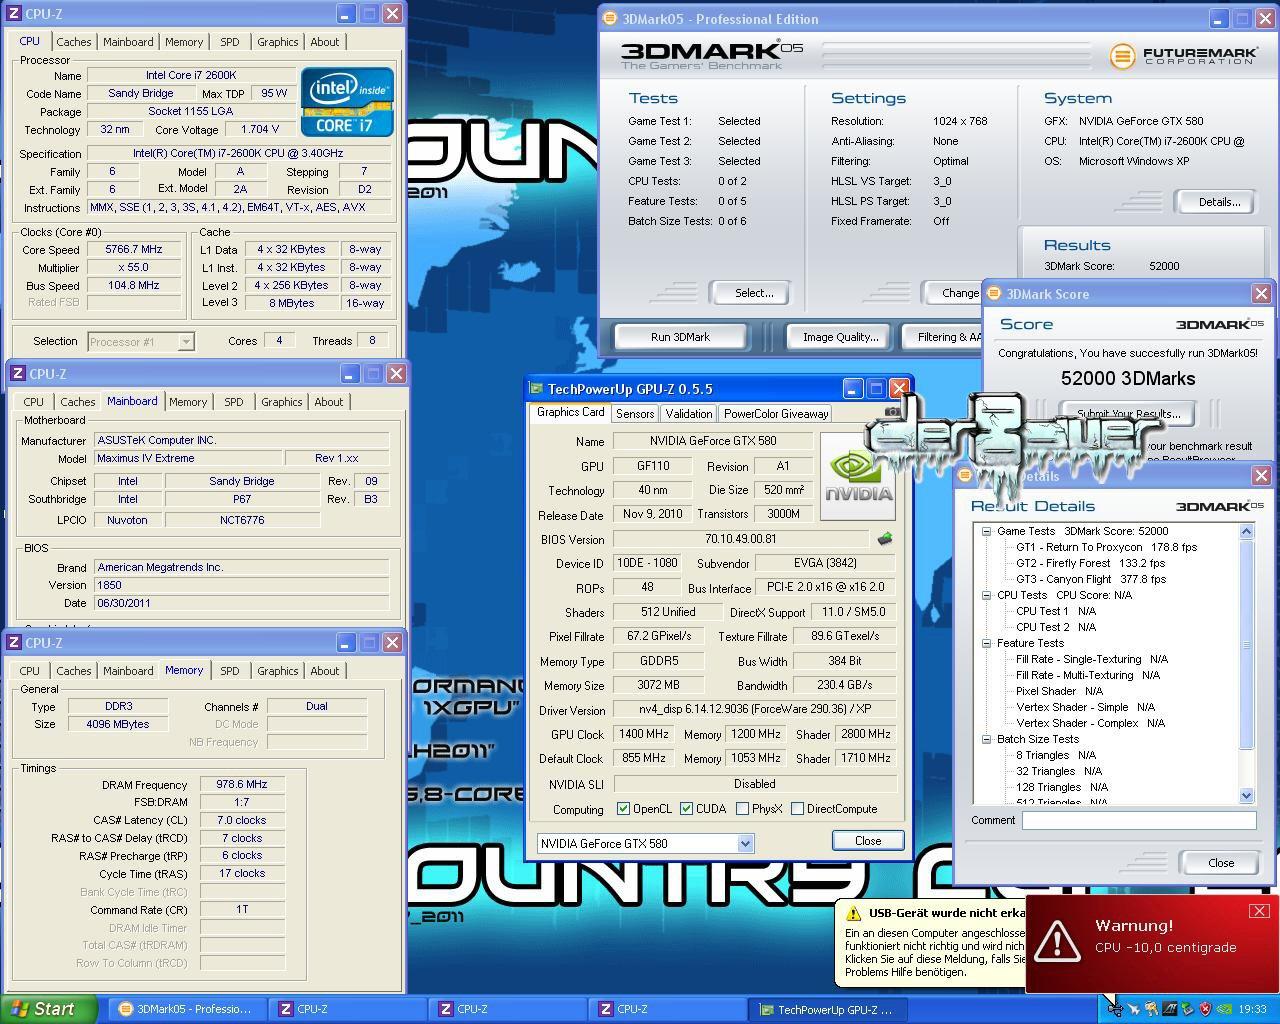The image size is (1280, 1024).
Task: Click the Maximus IV Extreme model field
Action: pos(187,458)
